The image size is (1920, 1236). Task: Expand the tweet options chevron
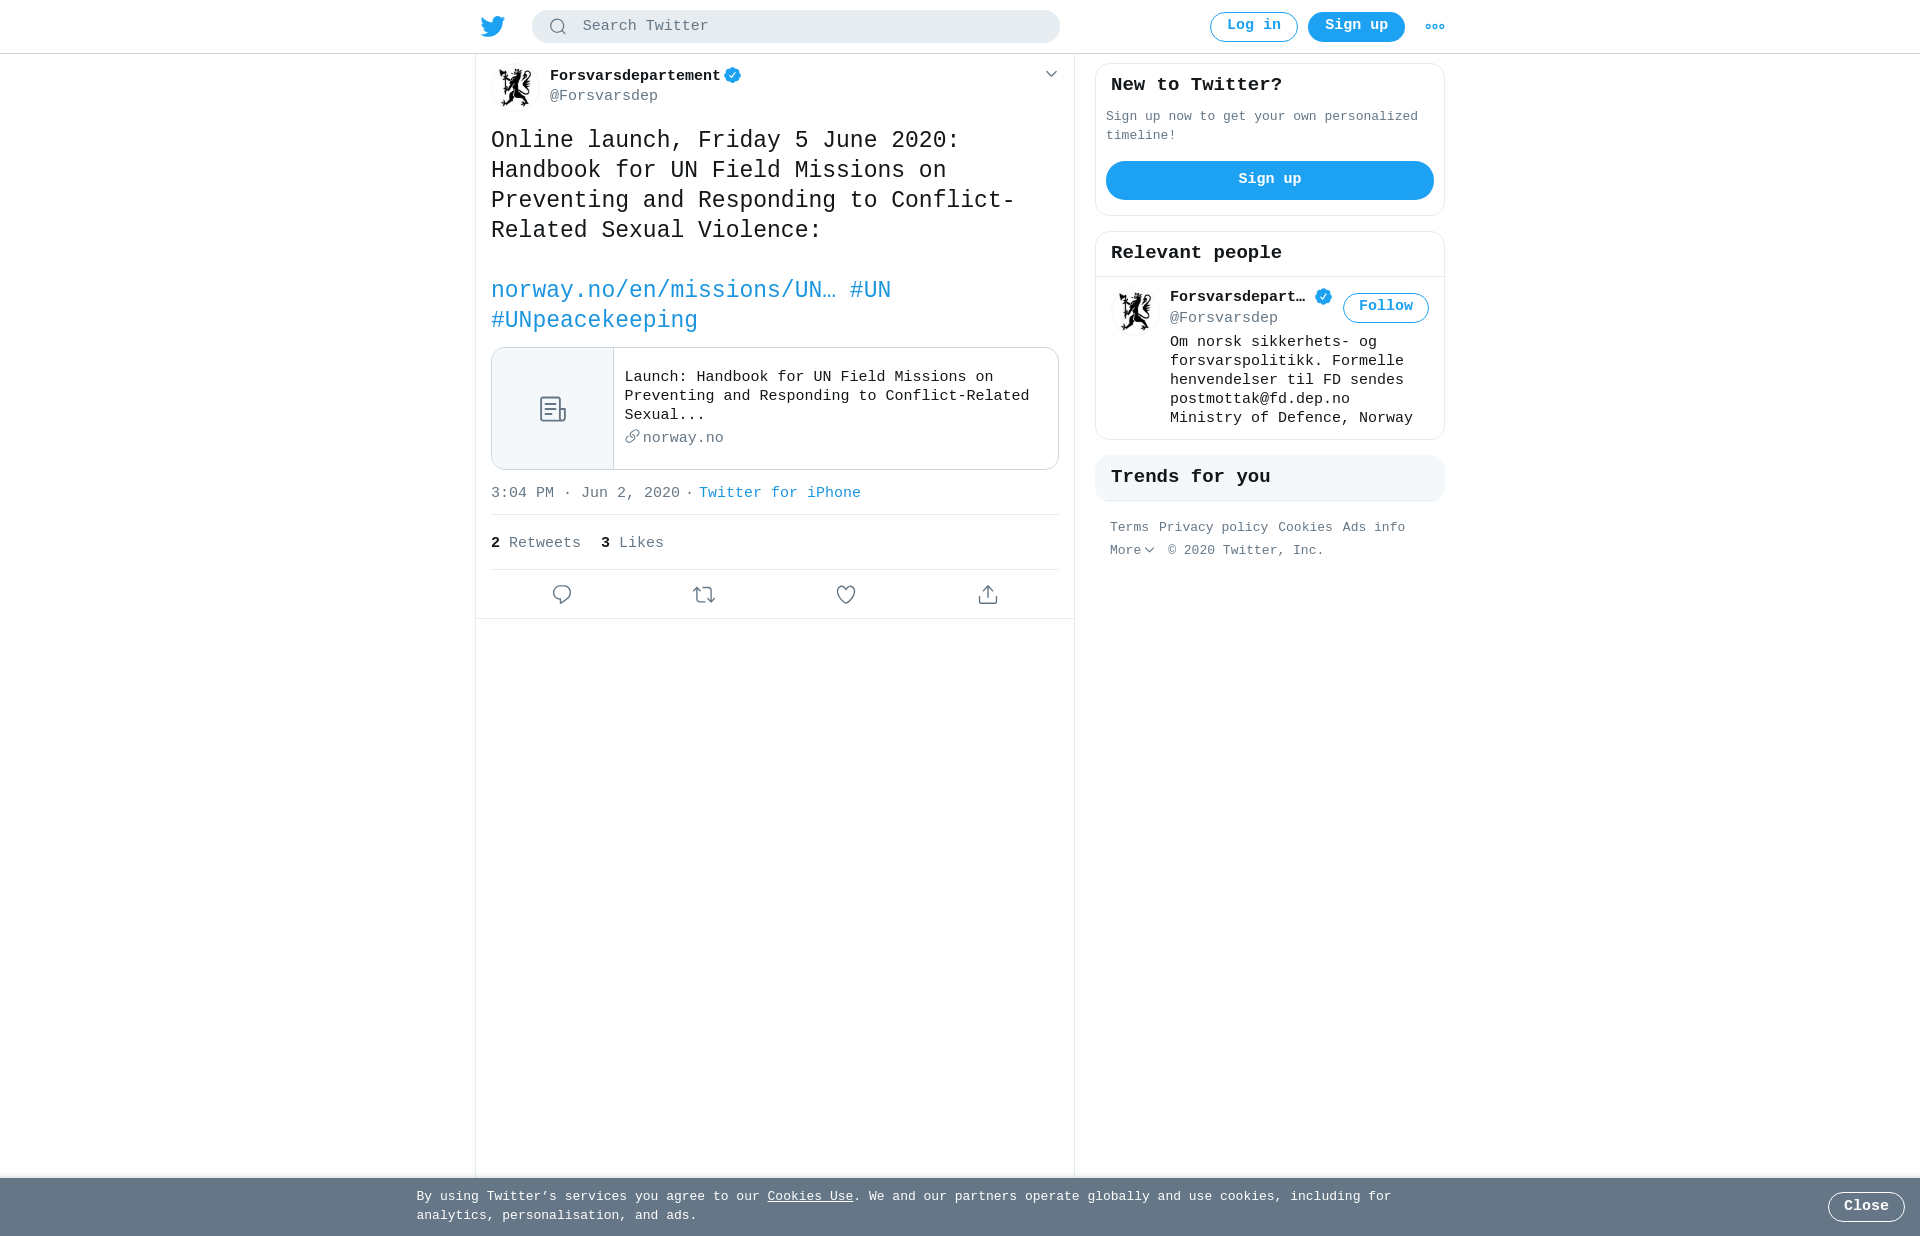click(x=1051, y=74)
